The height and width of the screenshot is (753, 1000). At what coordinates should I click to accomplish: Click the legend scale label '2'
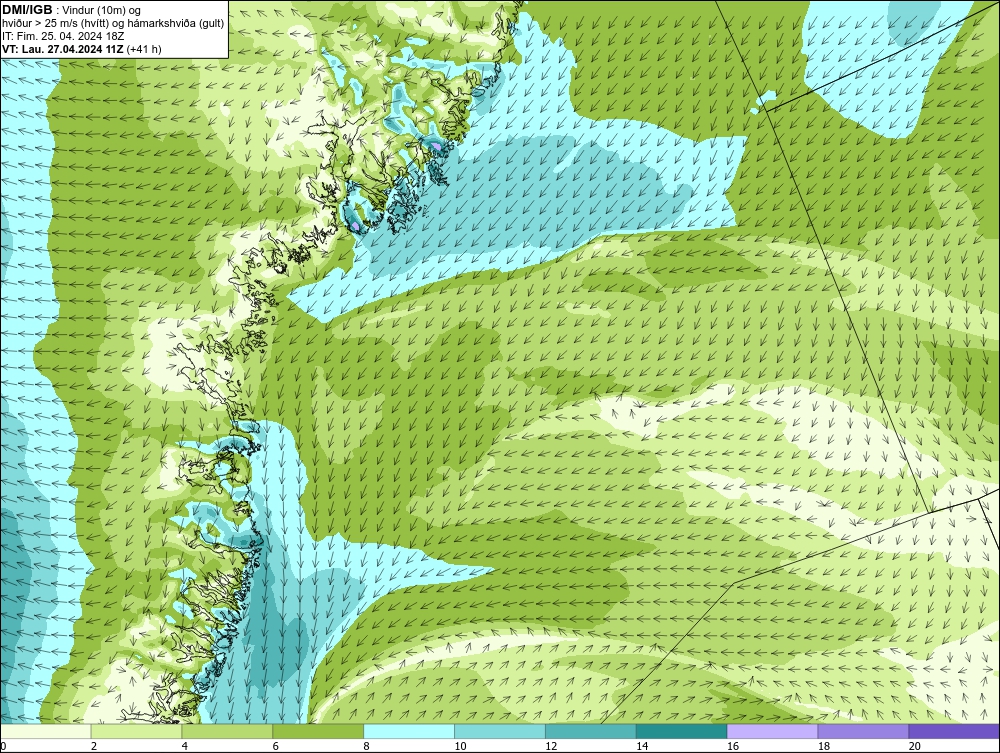pyautogui.click(x=94, y=746)
